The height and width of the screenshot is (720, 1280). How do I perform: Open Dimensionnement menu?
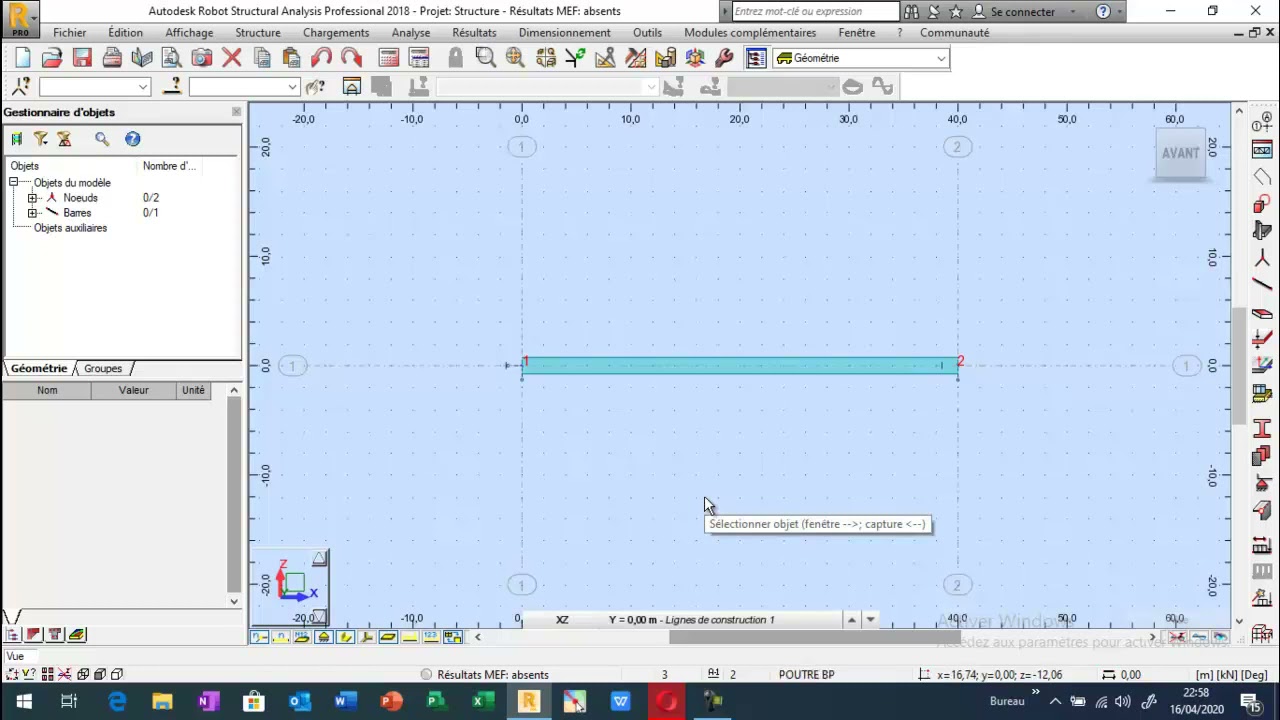[564, 32]
